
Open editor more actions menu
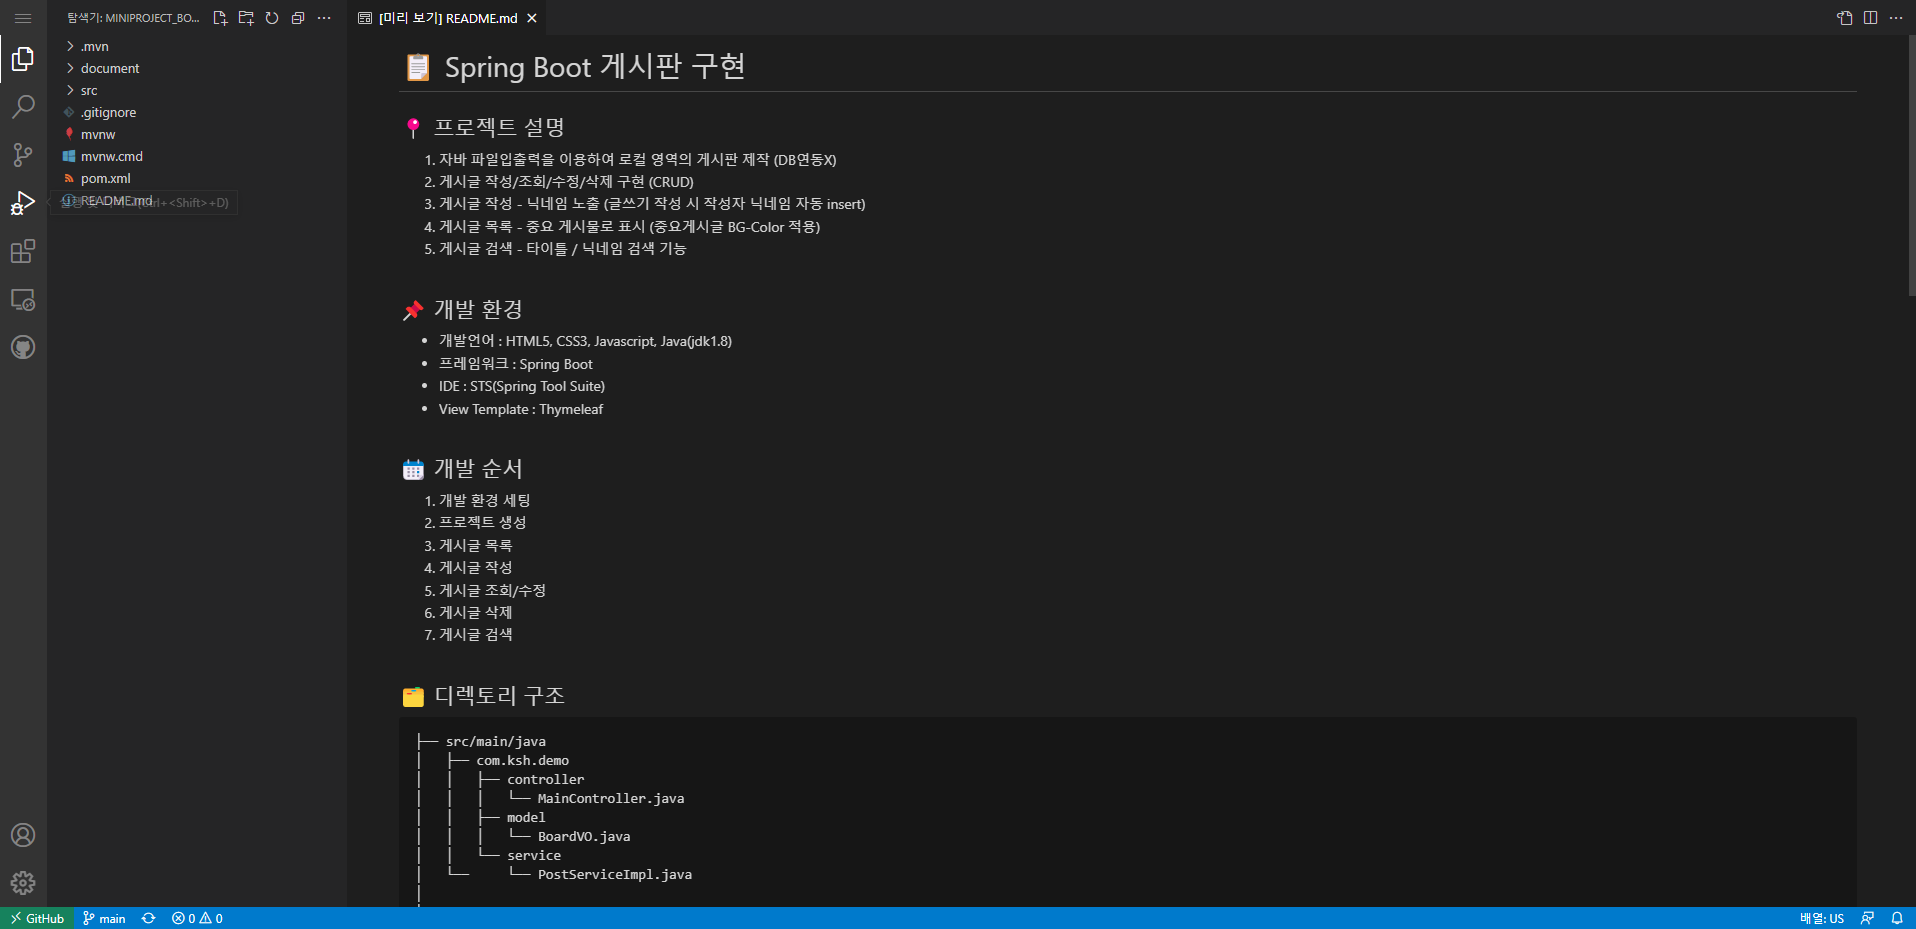point(1896,18)
